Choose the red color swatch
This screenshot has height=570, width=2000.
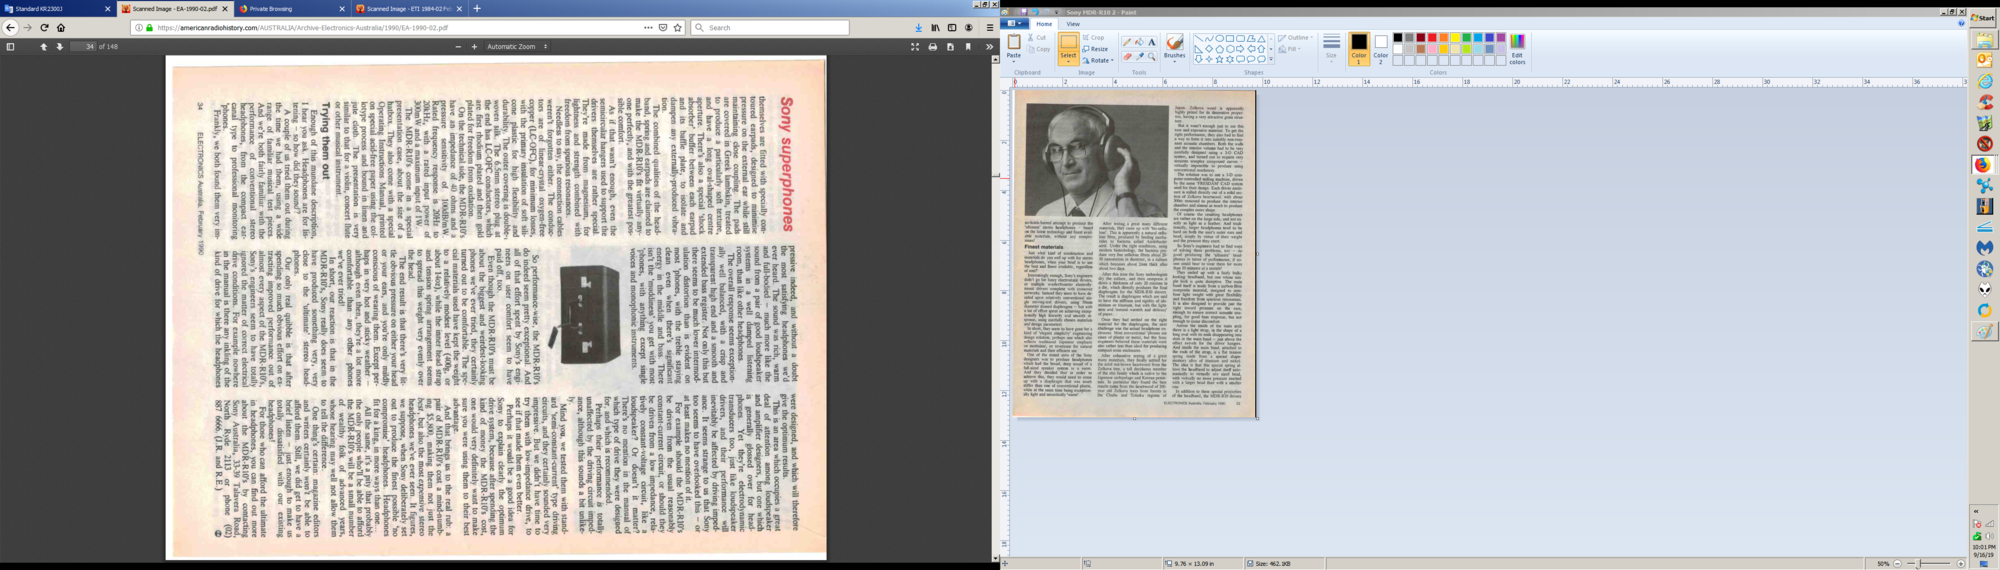pyautogui.click(x=1432, y=38)
